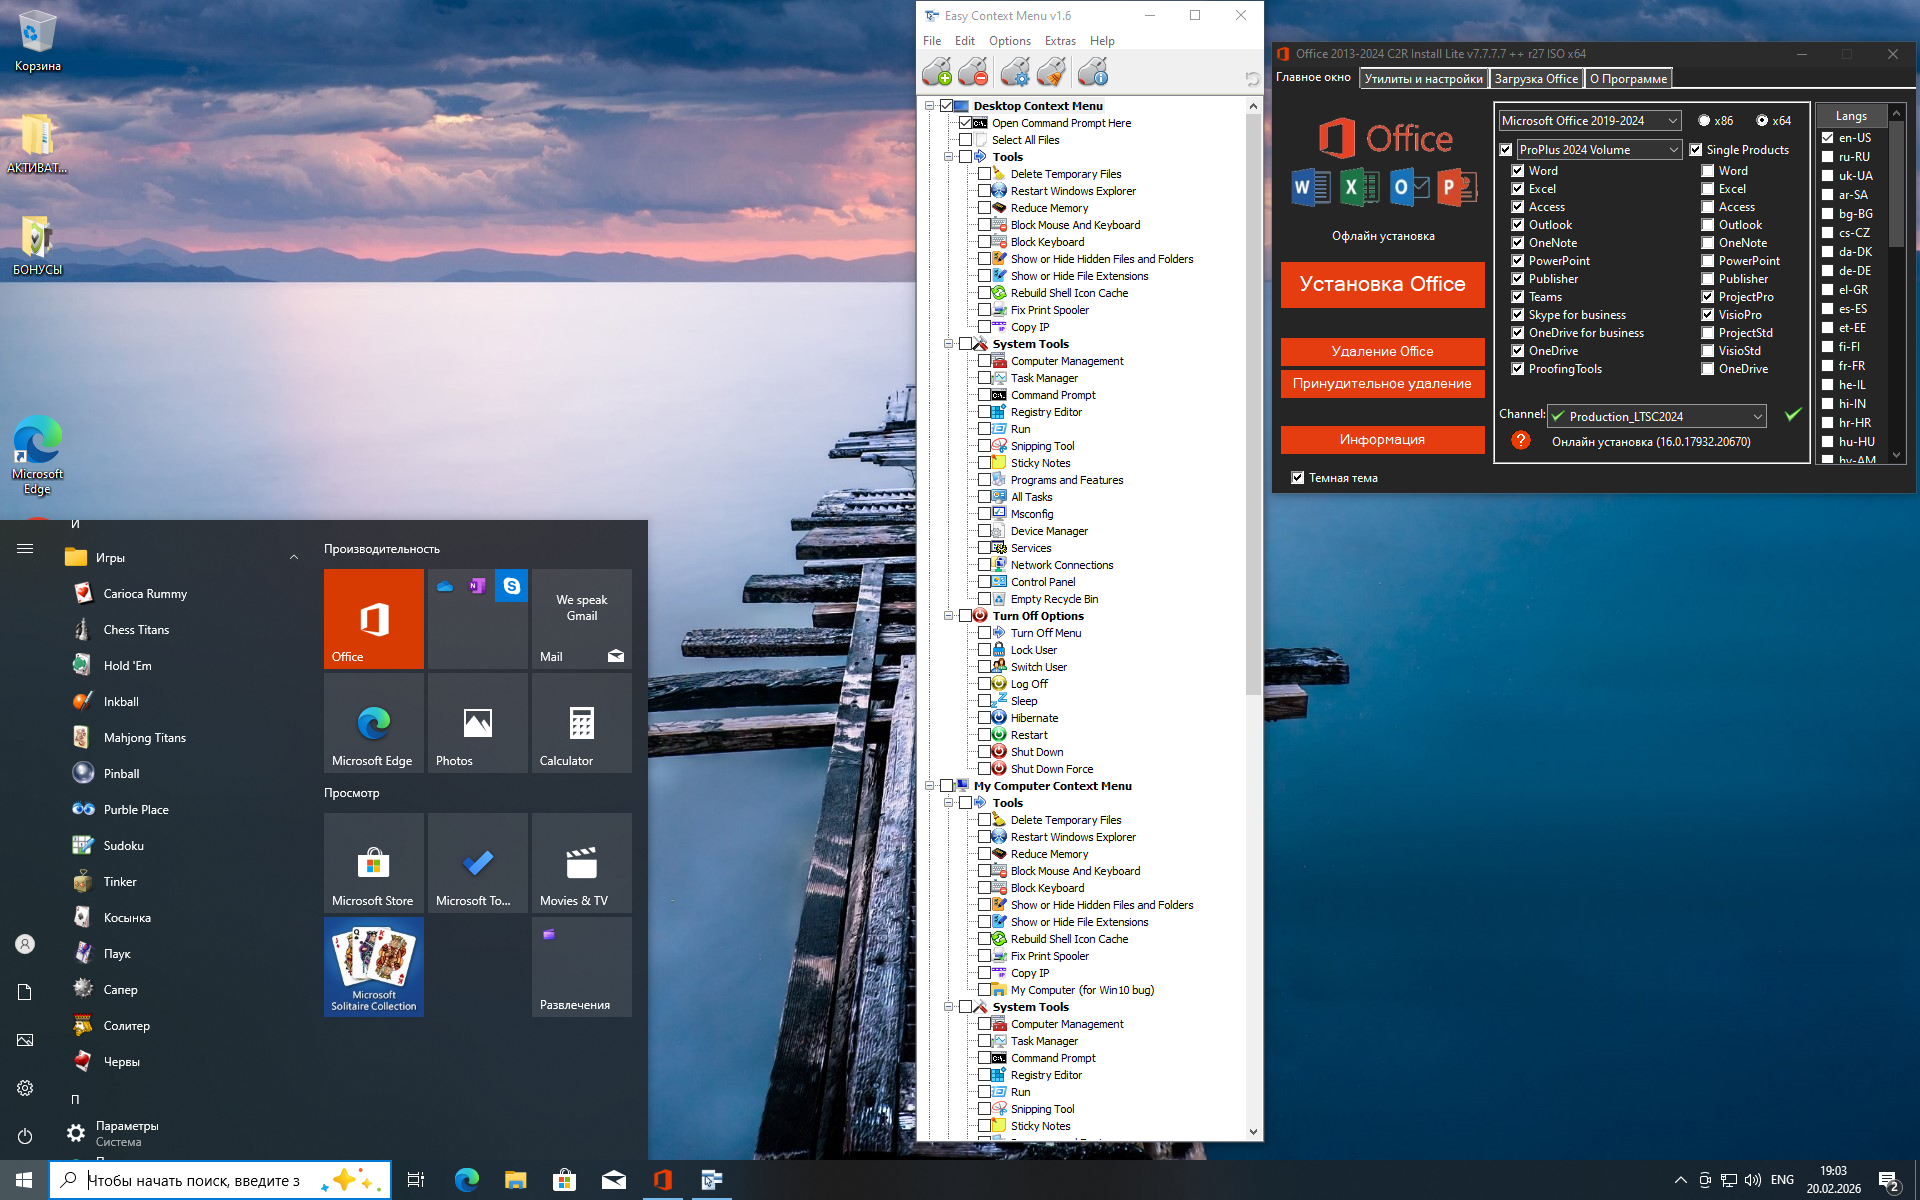Open the Microsoft Office 2019-2024 version dropdown

1589,121
